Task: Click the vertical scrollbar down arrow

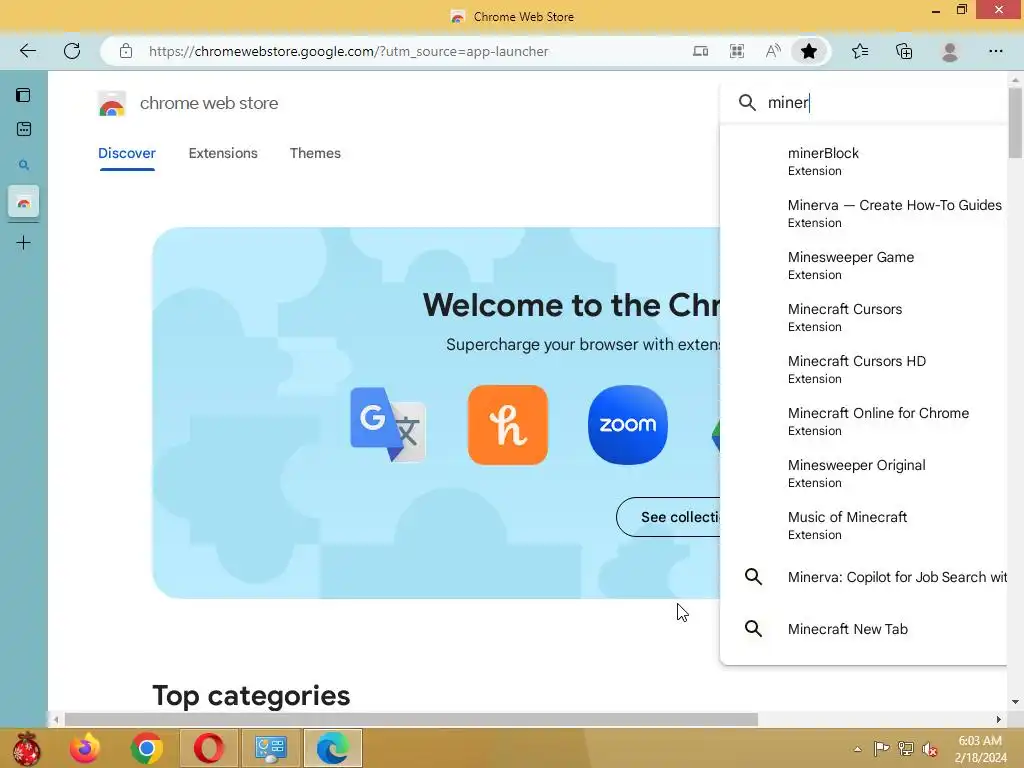Action: pos(1015,702)
